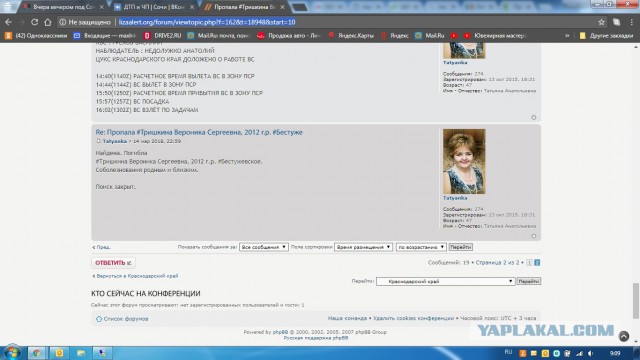Close the 'Вчера вечером под Со' tab
Screen dimensions: 640x360
pos(101,7)
